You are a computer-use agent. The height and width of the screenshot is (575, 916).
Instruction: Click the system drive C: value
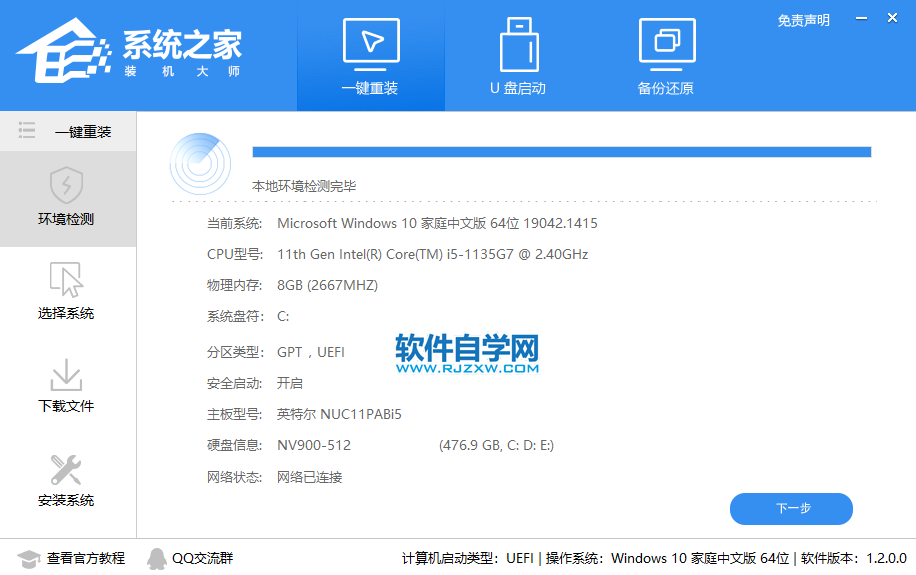[x=283, y=316]
